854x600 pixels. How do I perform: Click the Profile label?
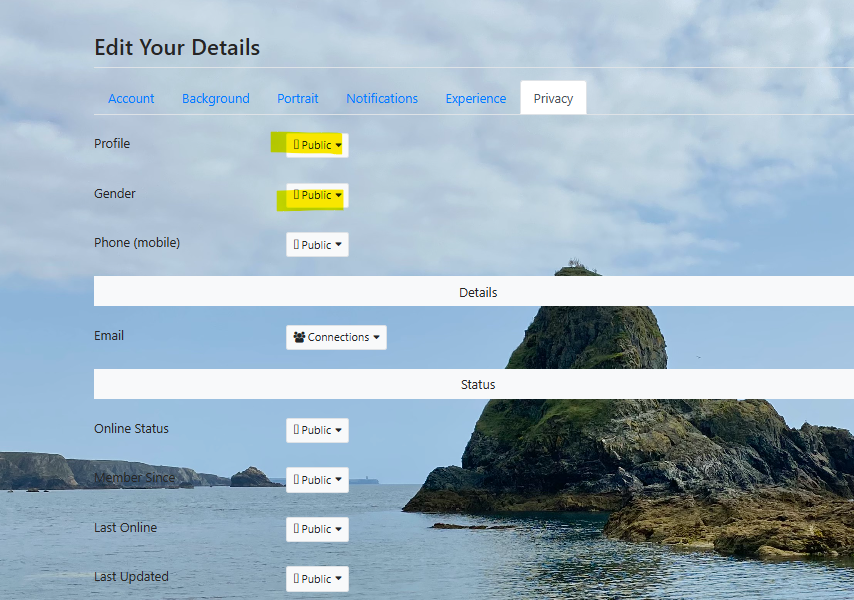tap(112, 143)
